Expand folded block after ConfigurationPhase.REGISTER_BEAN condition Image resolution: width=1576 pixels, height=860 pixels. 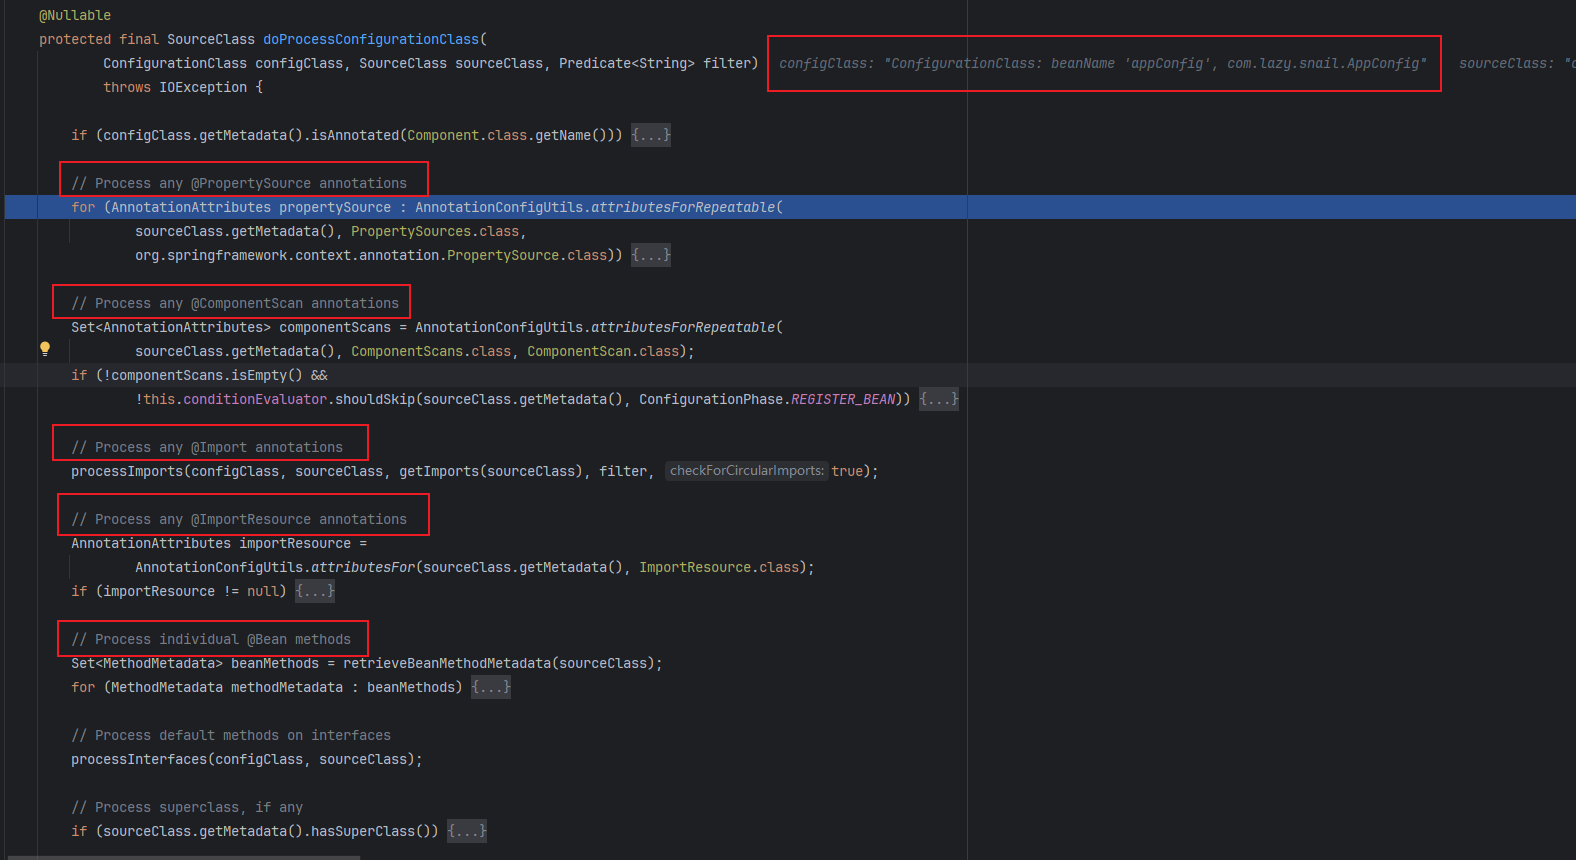[x=939, y=399]
